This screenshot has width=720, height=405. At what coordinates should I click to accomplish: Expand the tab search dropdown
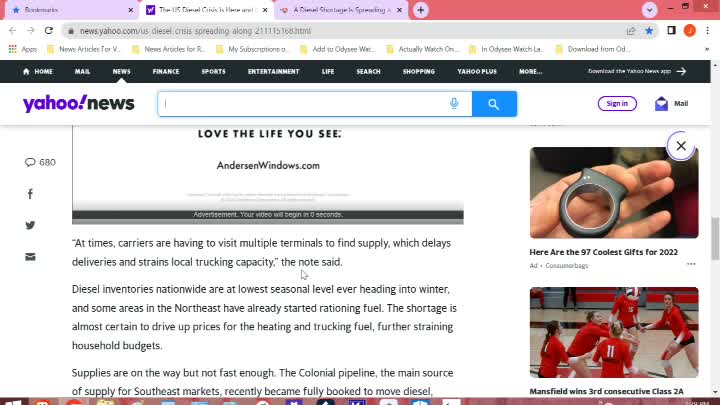[x=649, y=10]
